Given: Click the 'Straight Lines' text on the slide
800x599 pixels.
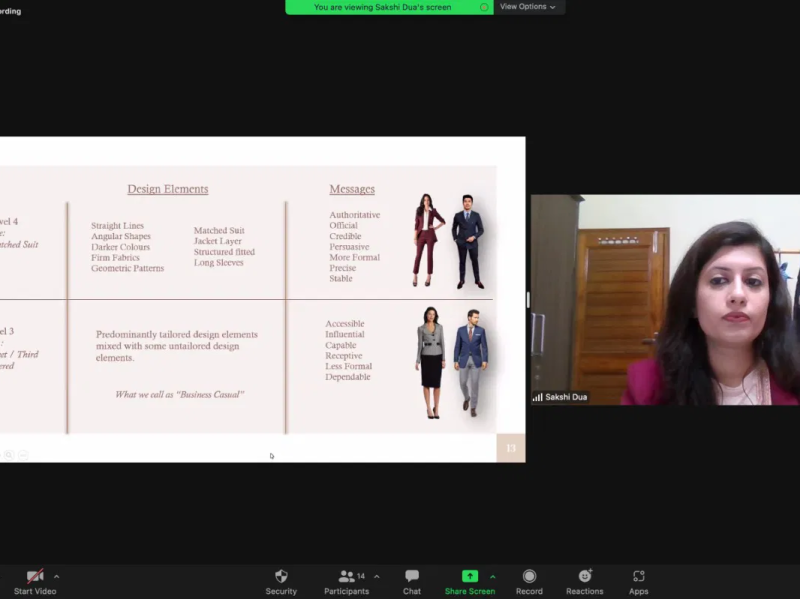Looking at the screenshot, I should [117, 226].
